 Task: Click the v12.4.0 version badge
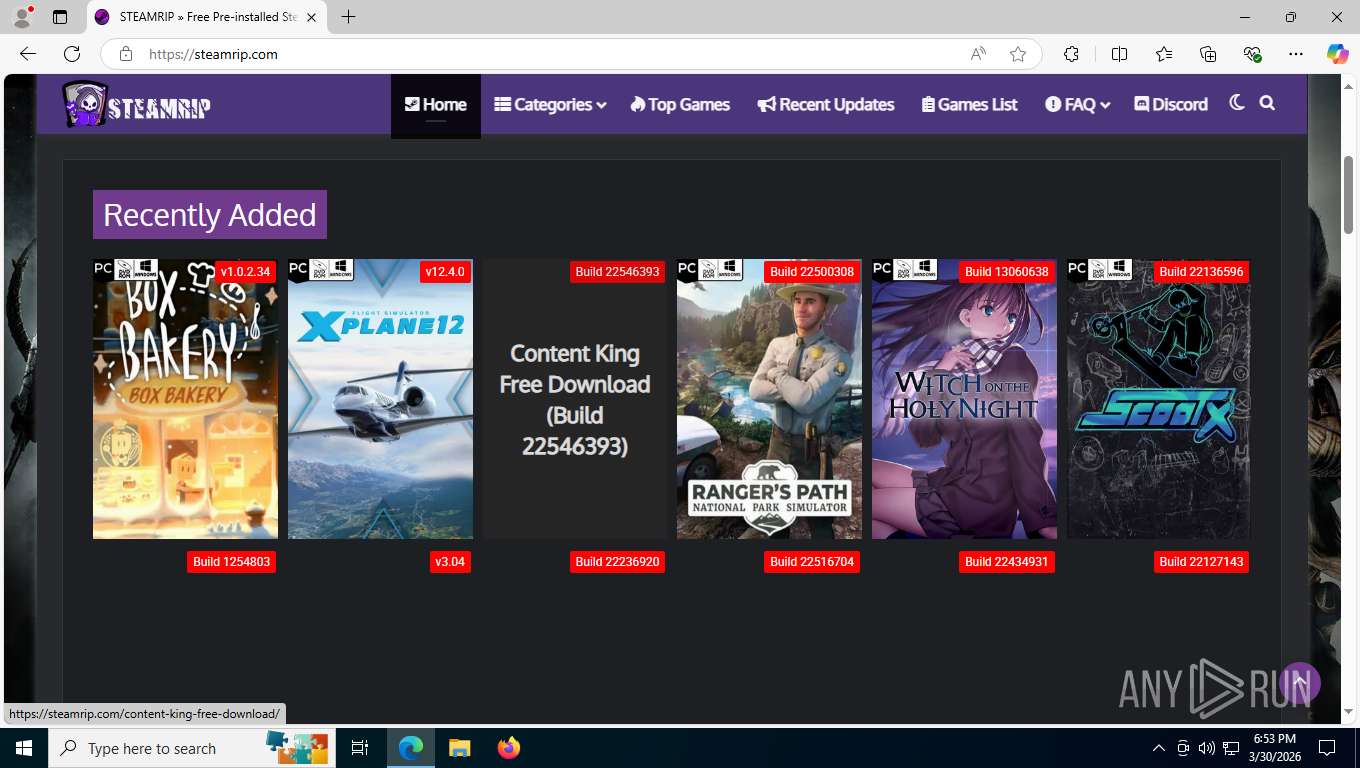point(445,272)
